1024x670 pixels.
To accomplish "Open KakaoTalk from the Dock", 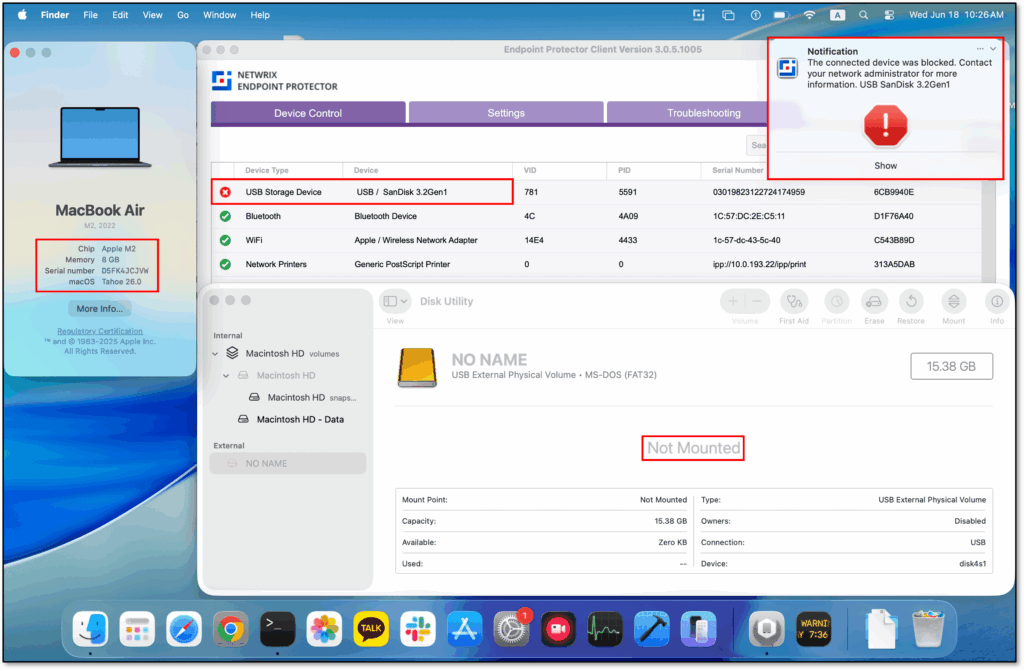I will (x=371, y=630).
